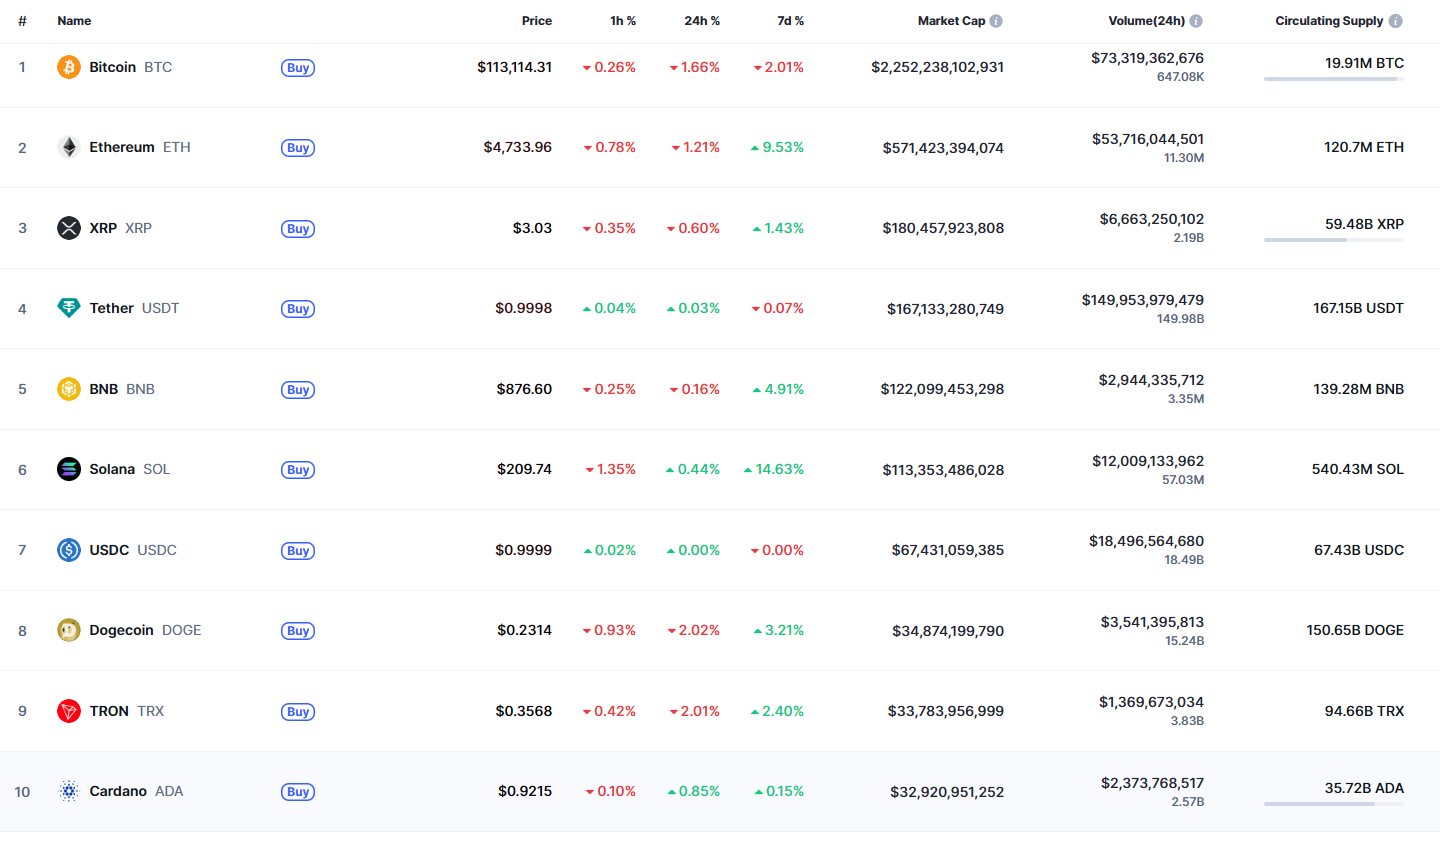Click Tether volume $149,953,979,479
Screen dimensions: 1440x841
(x=1143, y=300)
